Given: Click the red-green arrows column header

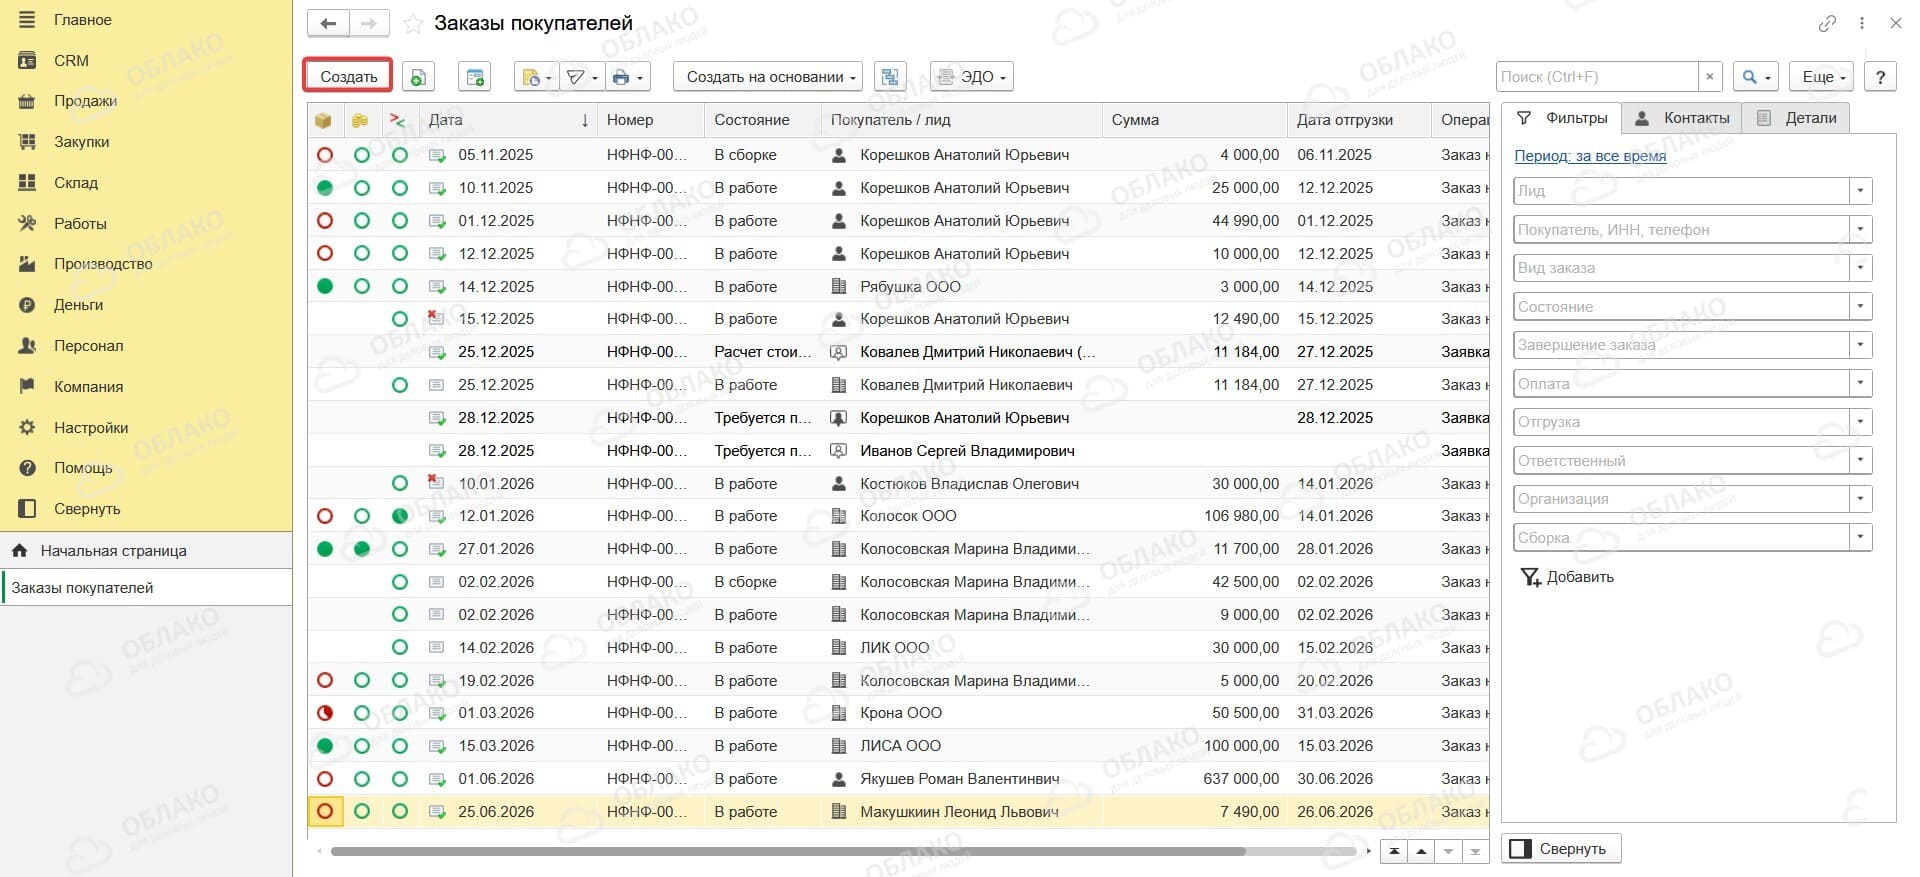Looking at the screenshot, I should pos(398,120).
